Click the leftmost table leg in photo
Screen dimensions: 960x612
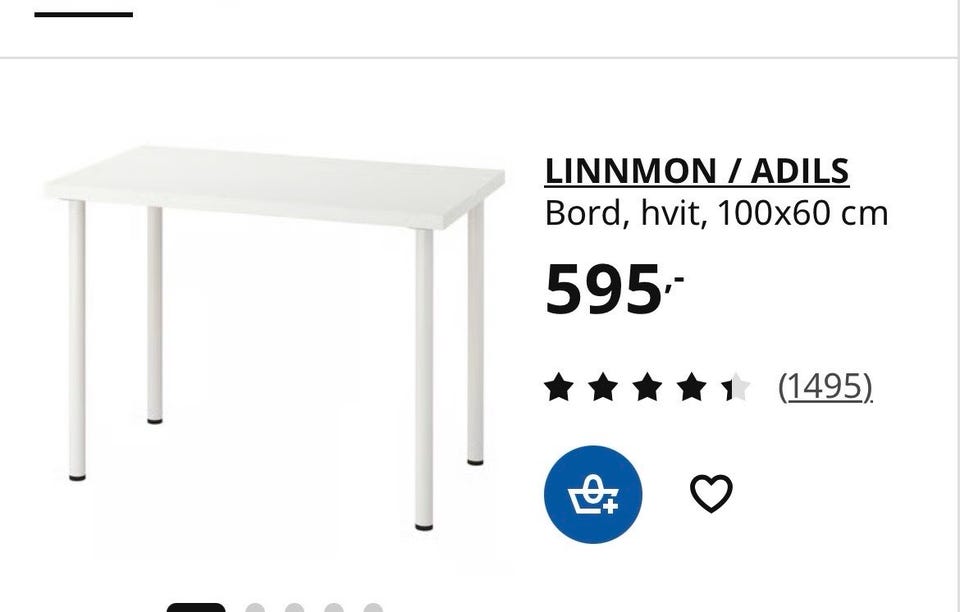77,340
